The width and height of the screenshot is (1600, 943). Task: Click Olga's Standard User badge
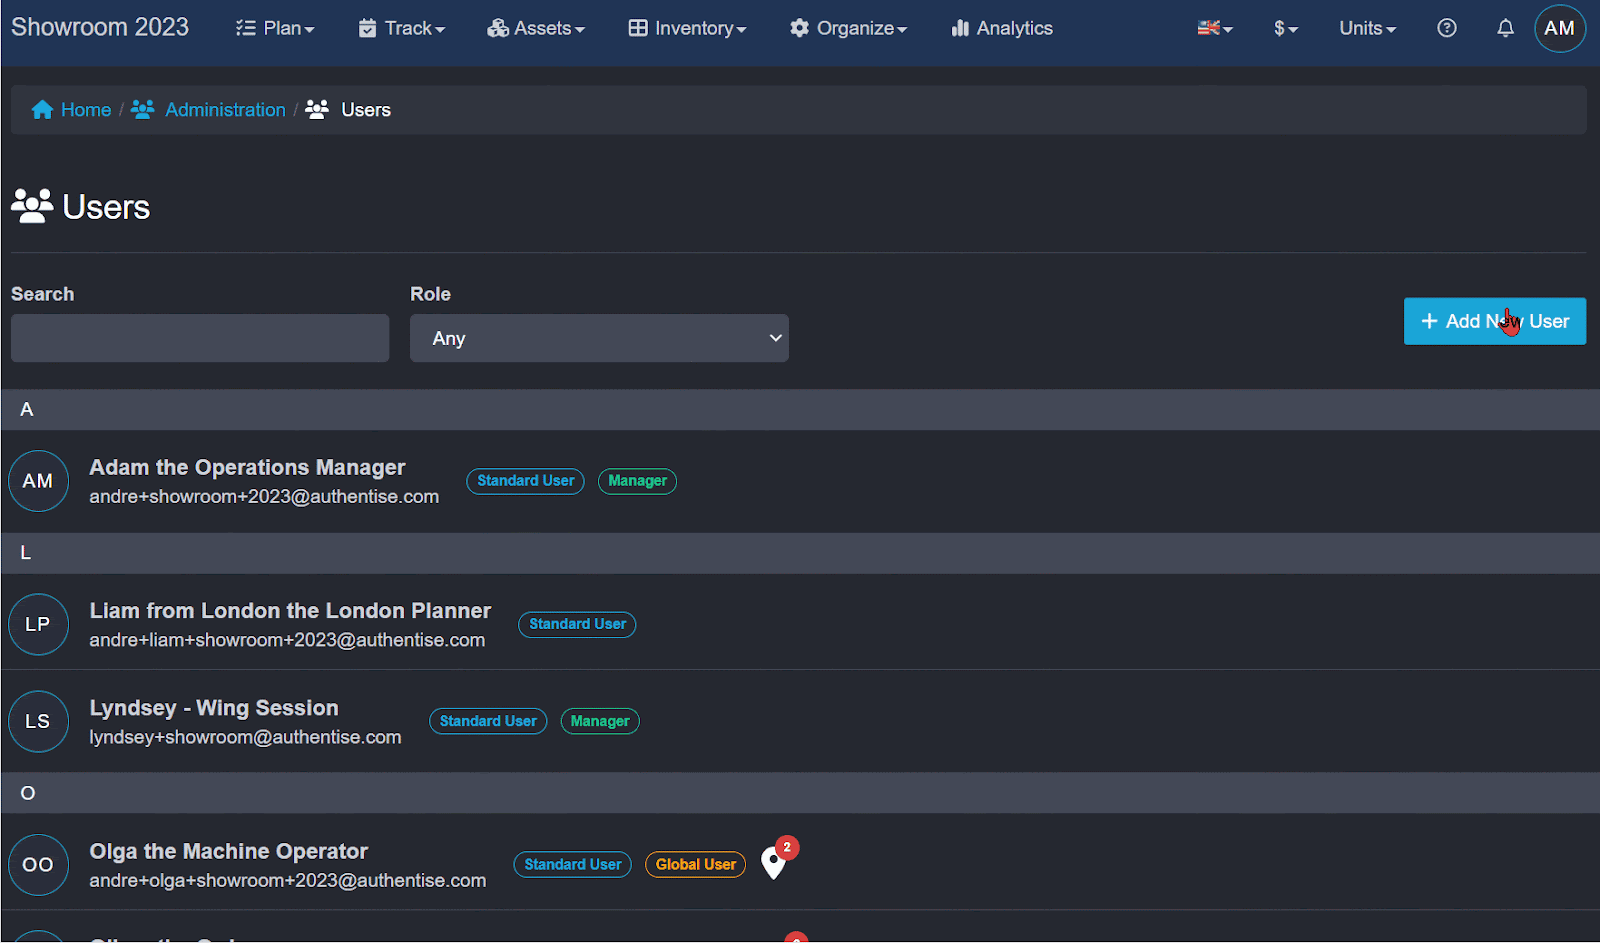pyautogui.click(x=573, y=865)
